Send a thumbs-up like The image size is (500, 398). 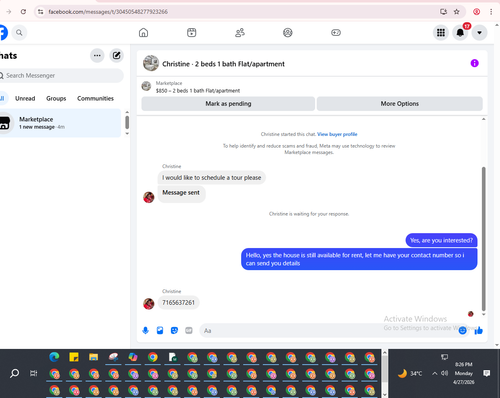click(x=478, y=331)
